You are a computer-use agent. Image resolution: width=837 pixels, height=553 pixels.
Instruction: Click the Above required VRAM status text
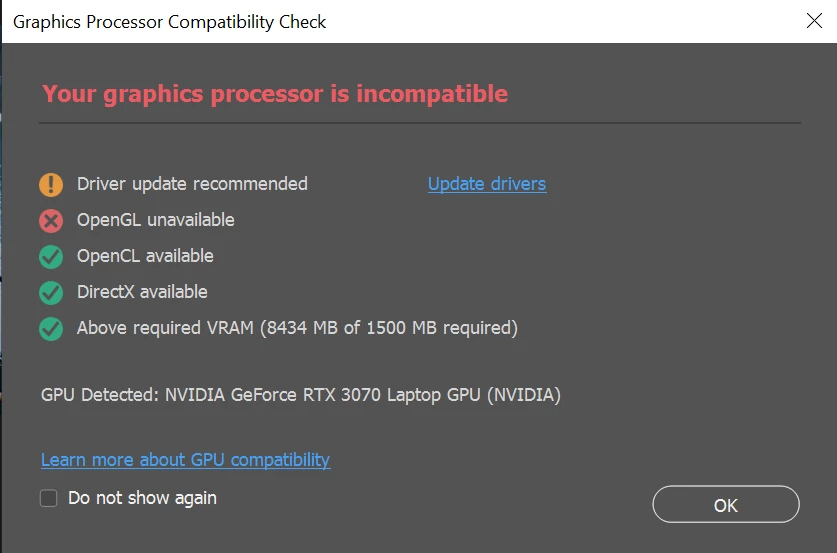(297, 328)
